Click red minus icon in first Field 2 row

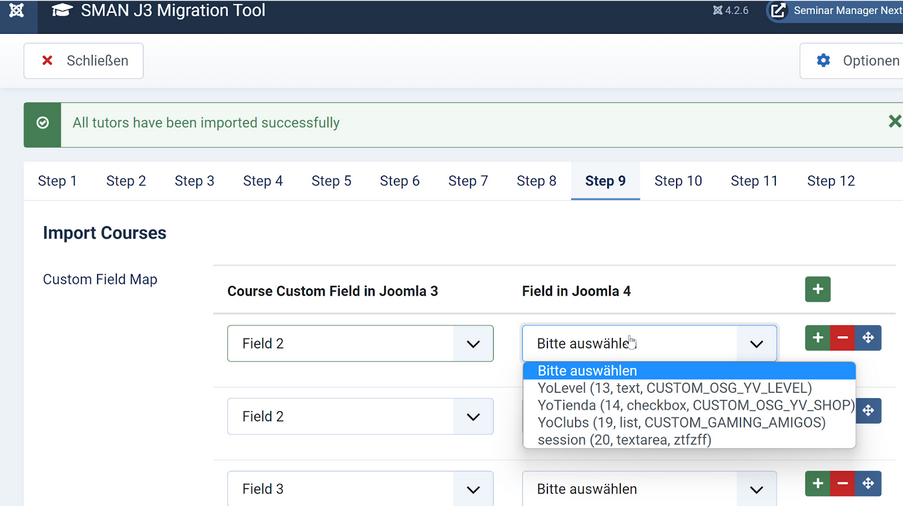(x=842, y=338)
